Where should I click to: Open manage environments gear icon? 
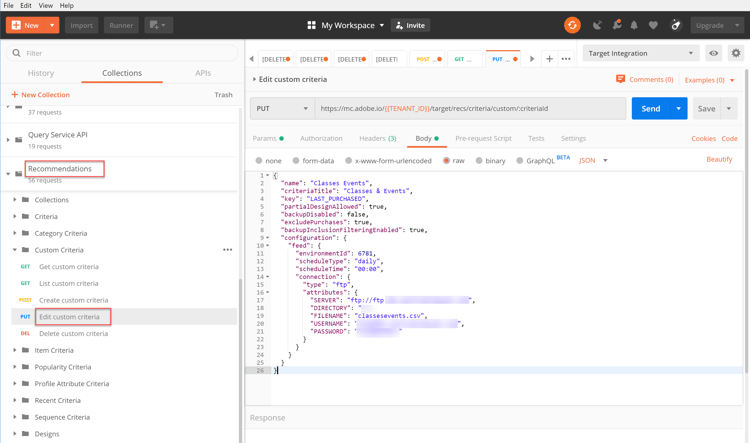(x=736, y=53)
